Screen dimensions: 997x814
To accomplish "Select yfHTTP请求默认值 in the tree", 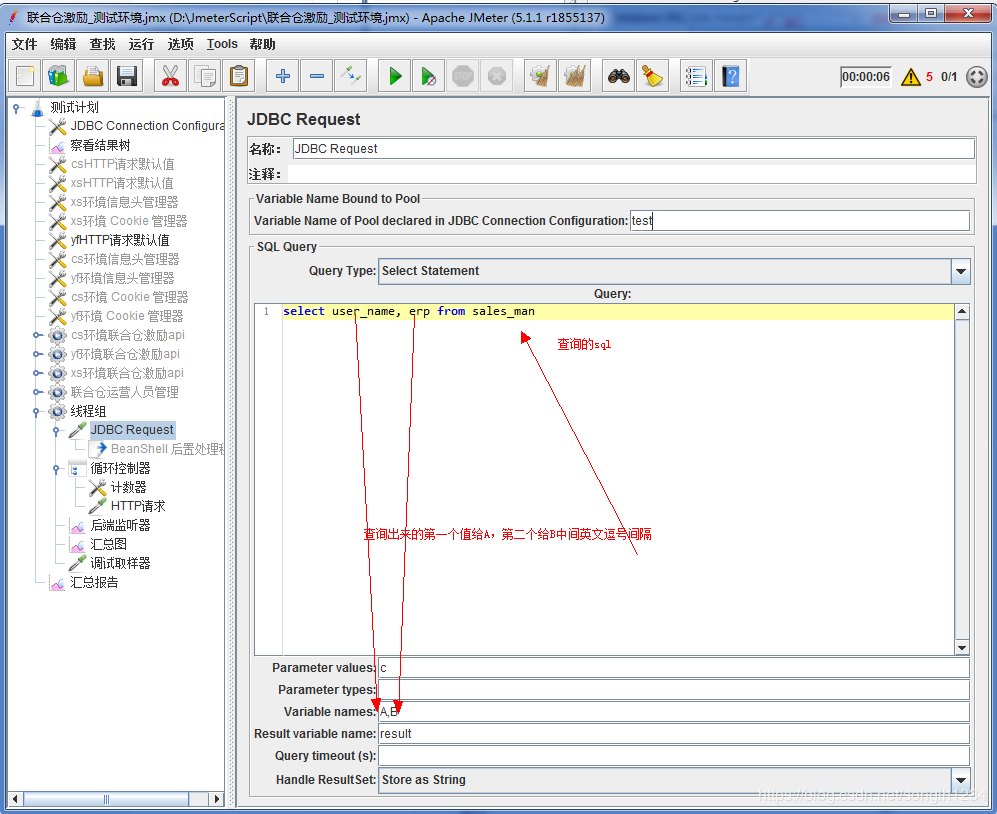I will pyautogui.click(x=120, y=240).
